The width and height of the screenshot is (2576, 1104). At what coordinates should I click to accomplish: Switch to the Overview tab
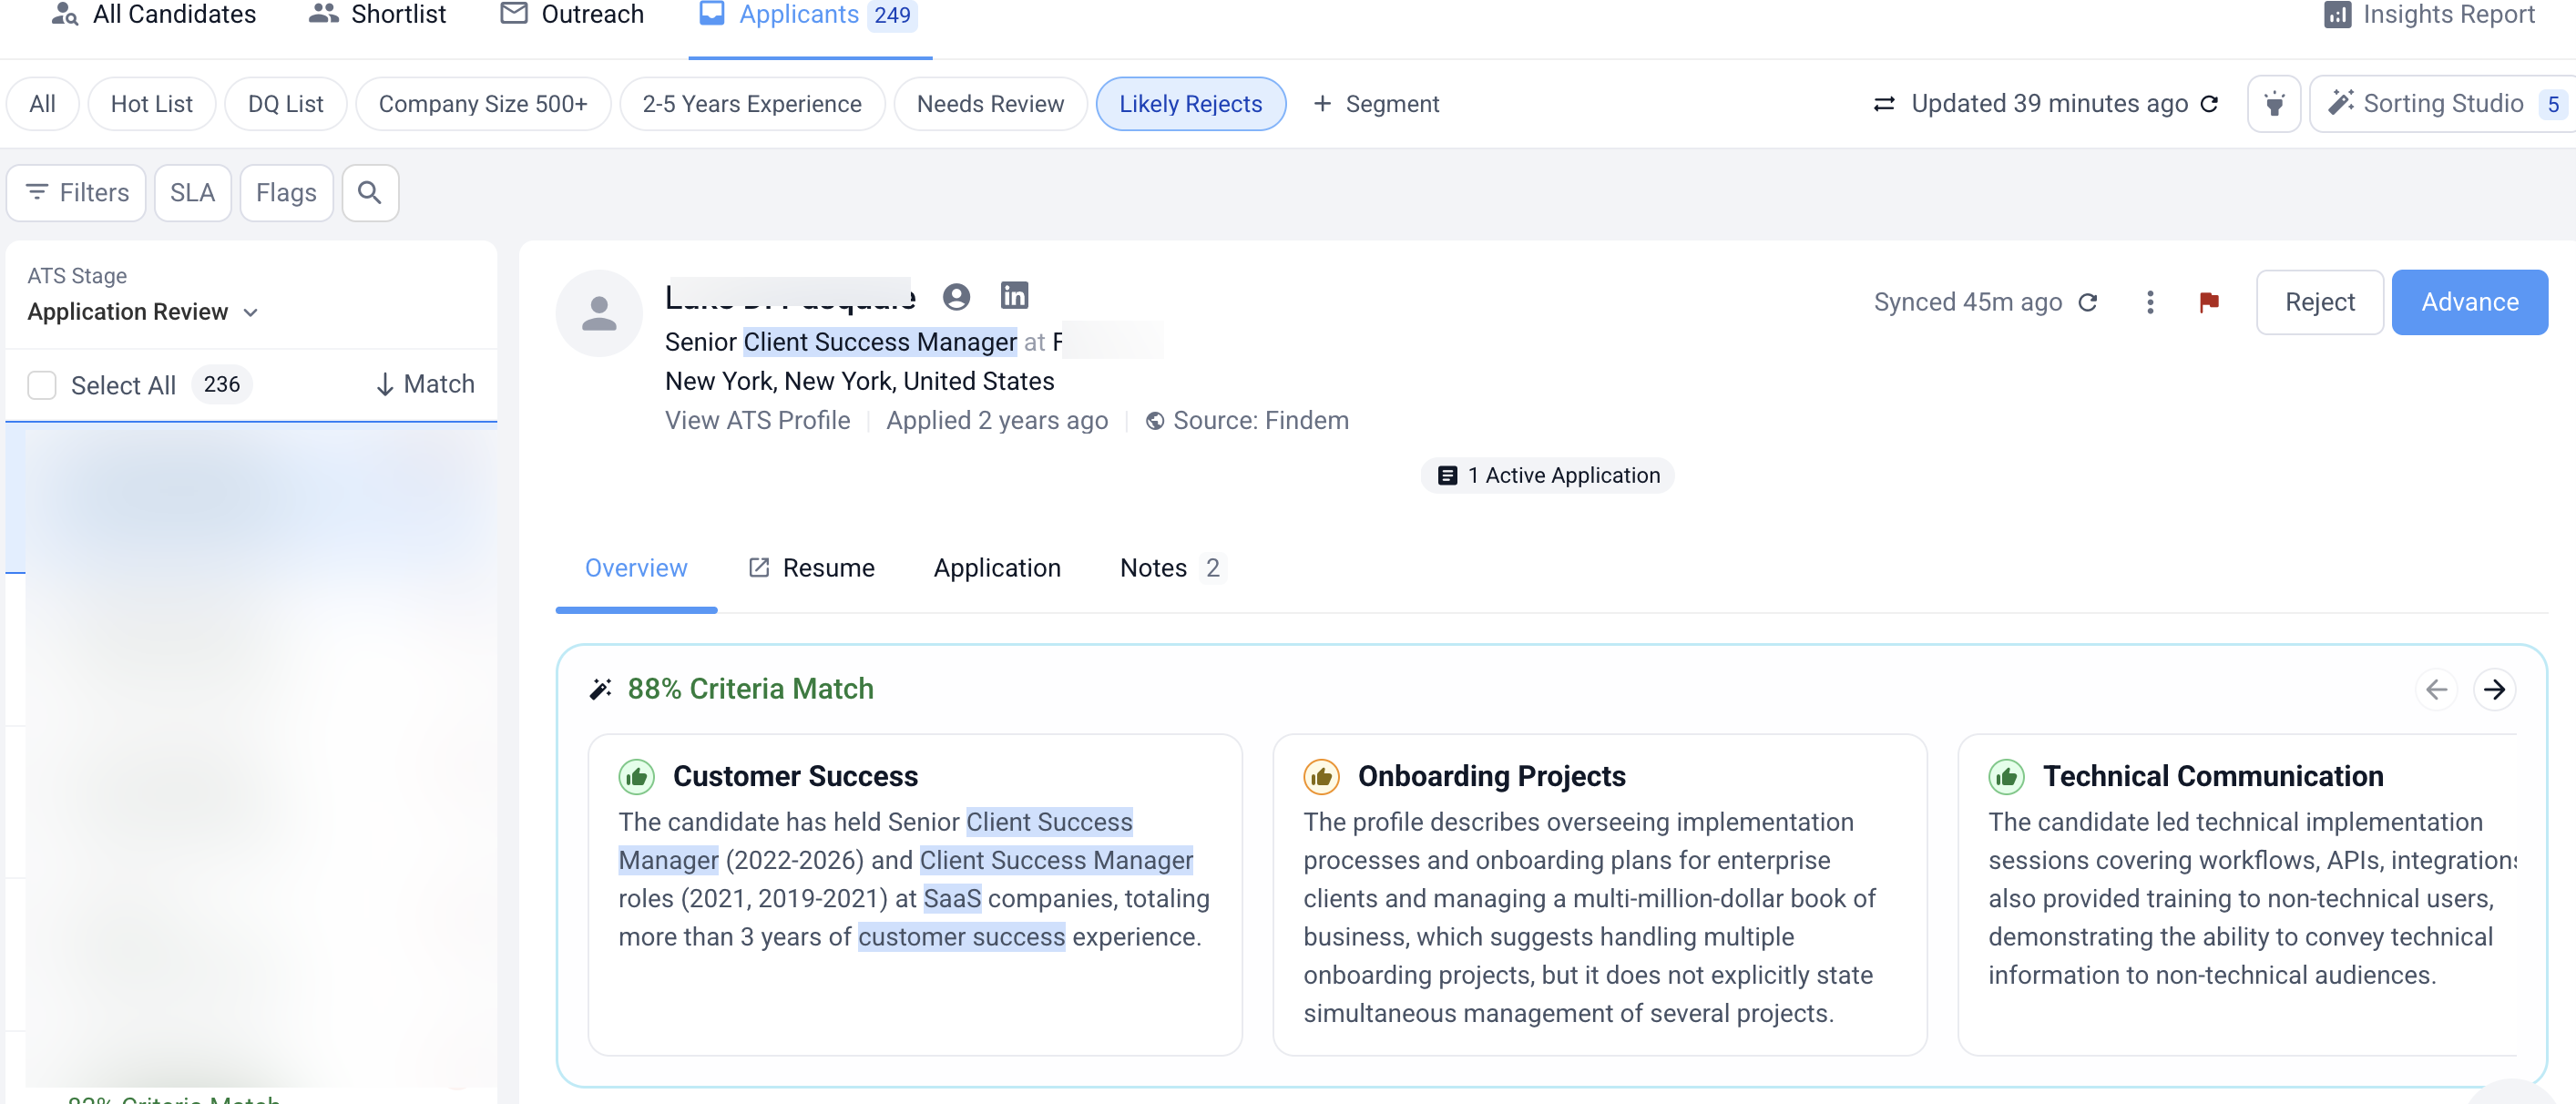coord(636,568)
